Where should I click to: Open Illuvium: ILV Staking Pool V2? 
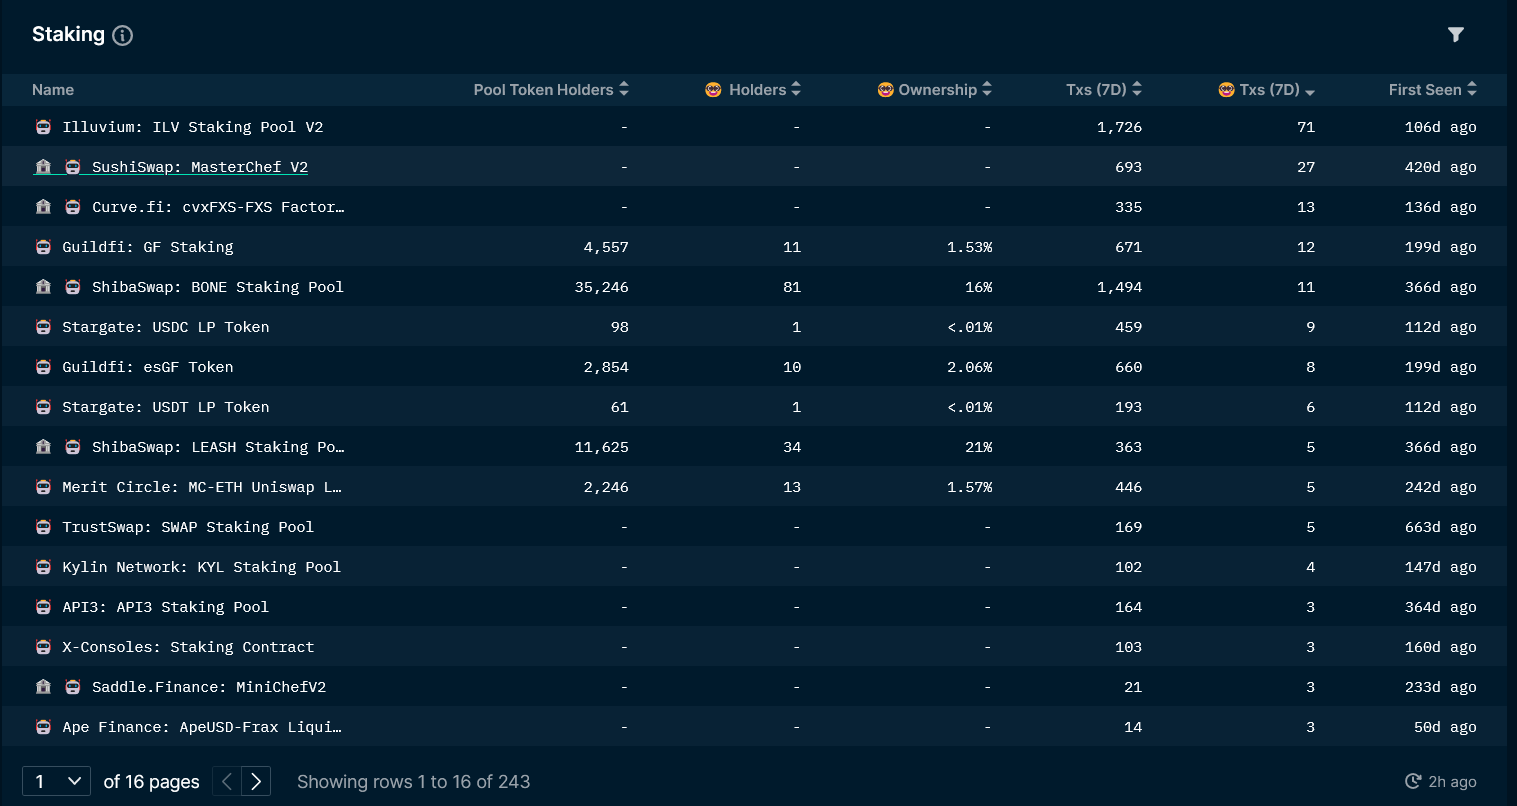(193, 127)
